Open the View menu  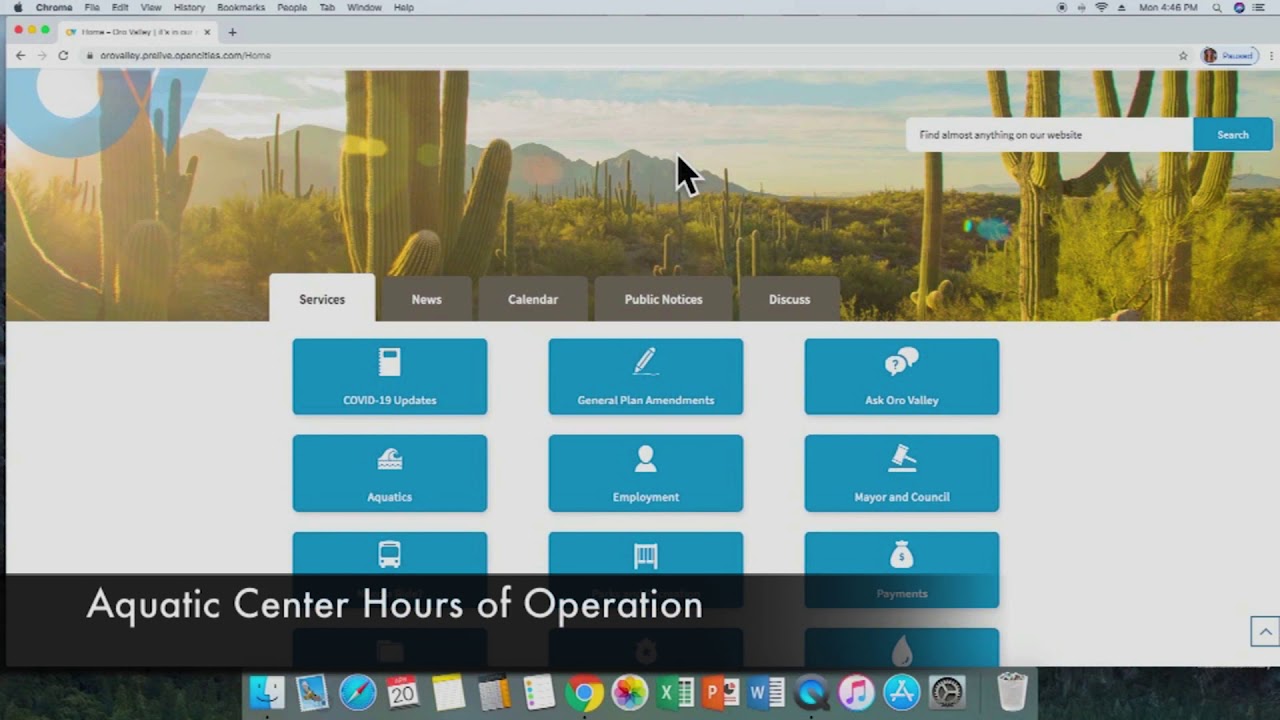coord(151,7)
